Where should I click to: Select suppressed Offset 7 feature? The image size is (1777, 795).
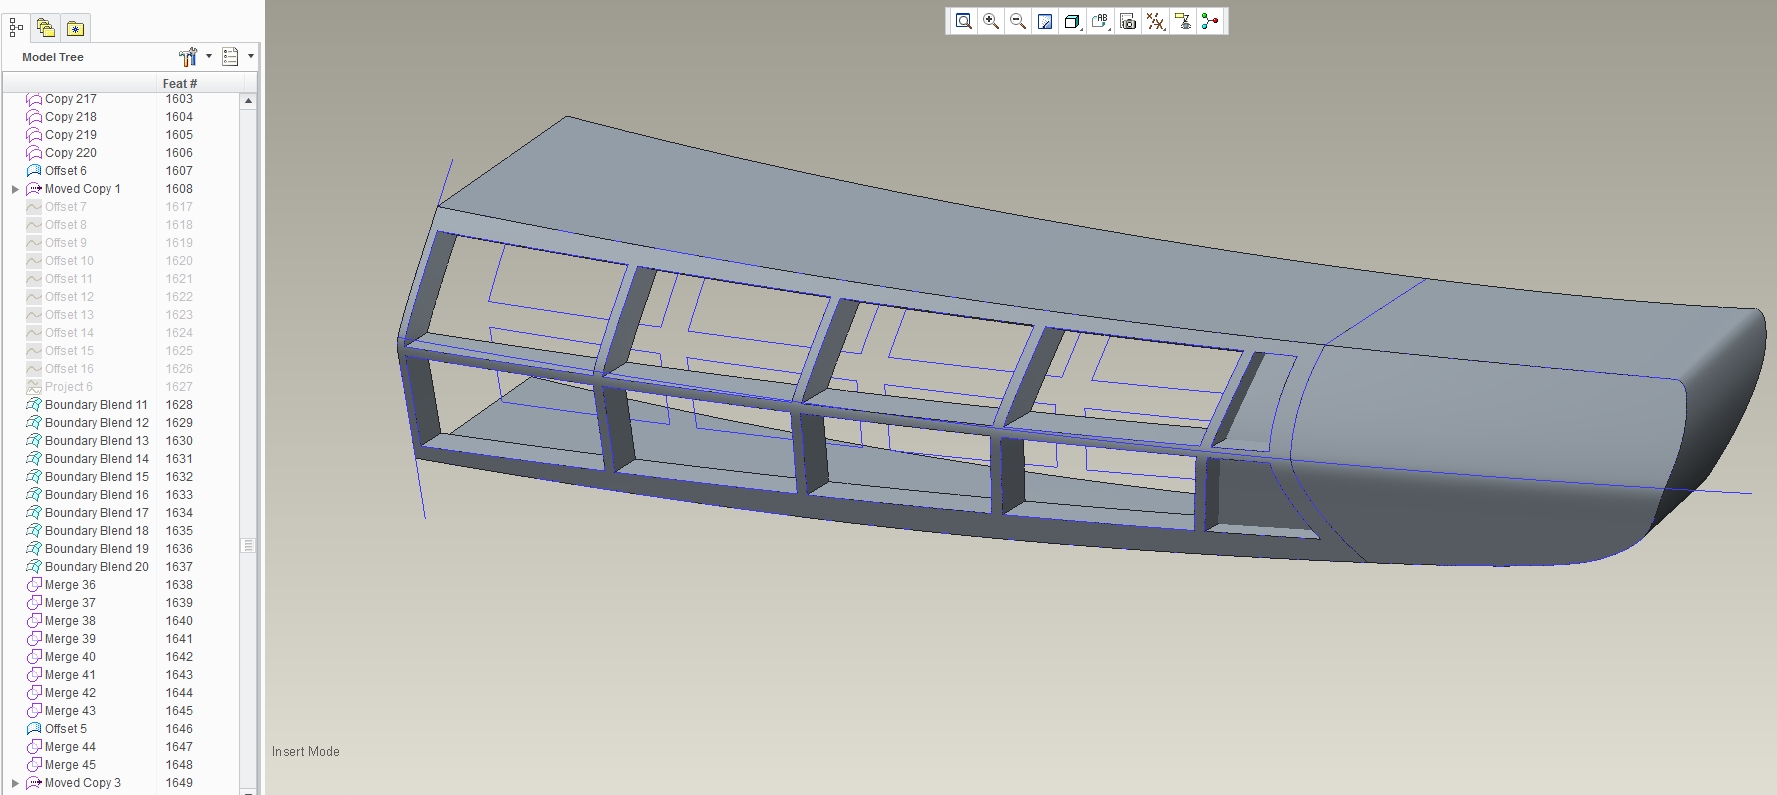pos(66,207)
